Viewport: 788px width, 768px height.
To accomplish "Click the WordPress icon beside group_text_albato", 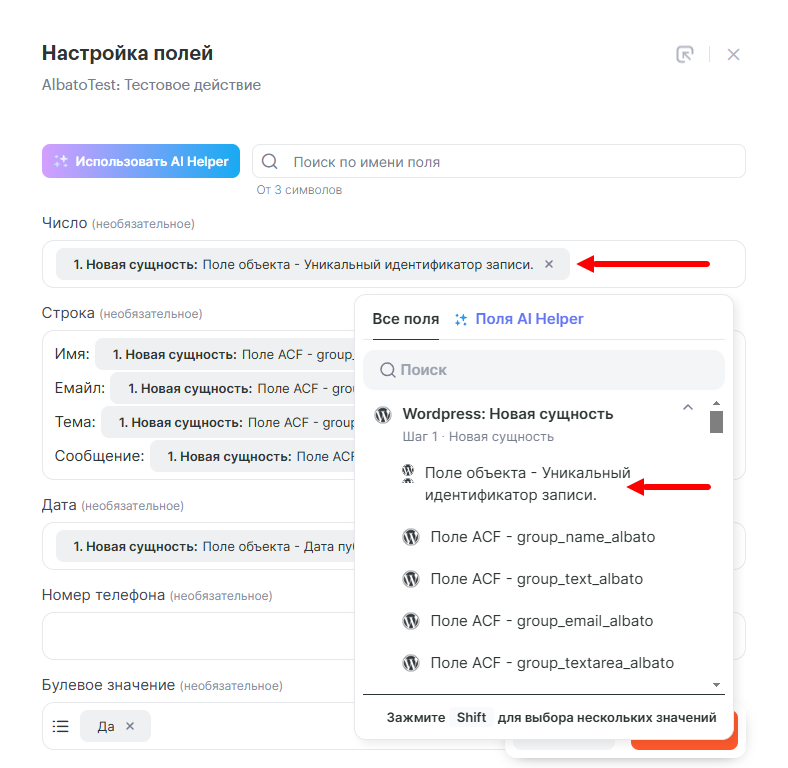I will pos(410,579).
